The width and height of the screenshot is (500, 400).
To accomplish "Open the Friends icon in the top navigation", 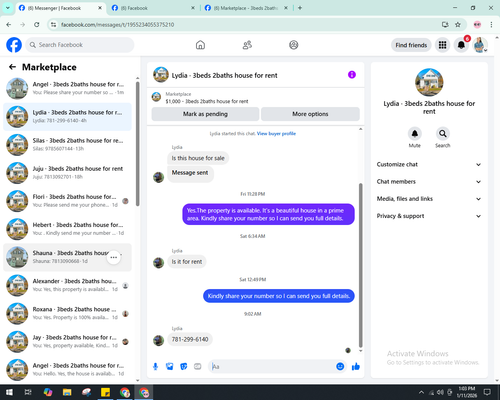I will click(247, 45).
